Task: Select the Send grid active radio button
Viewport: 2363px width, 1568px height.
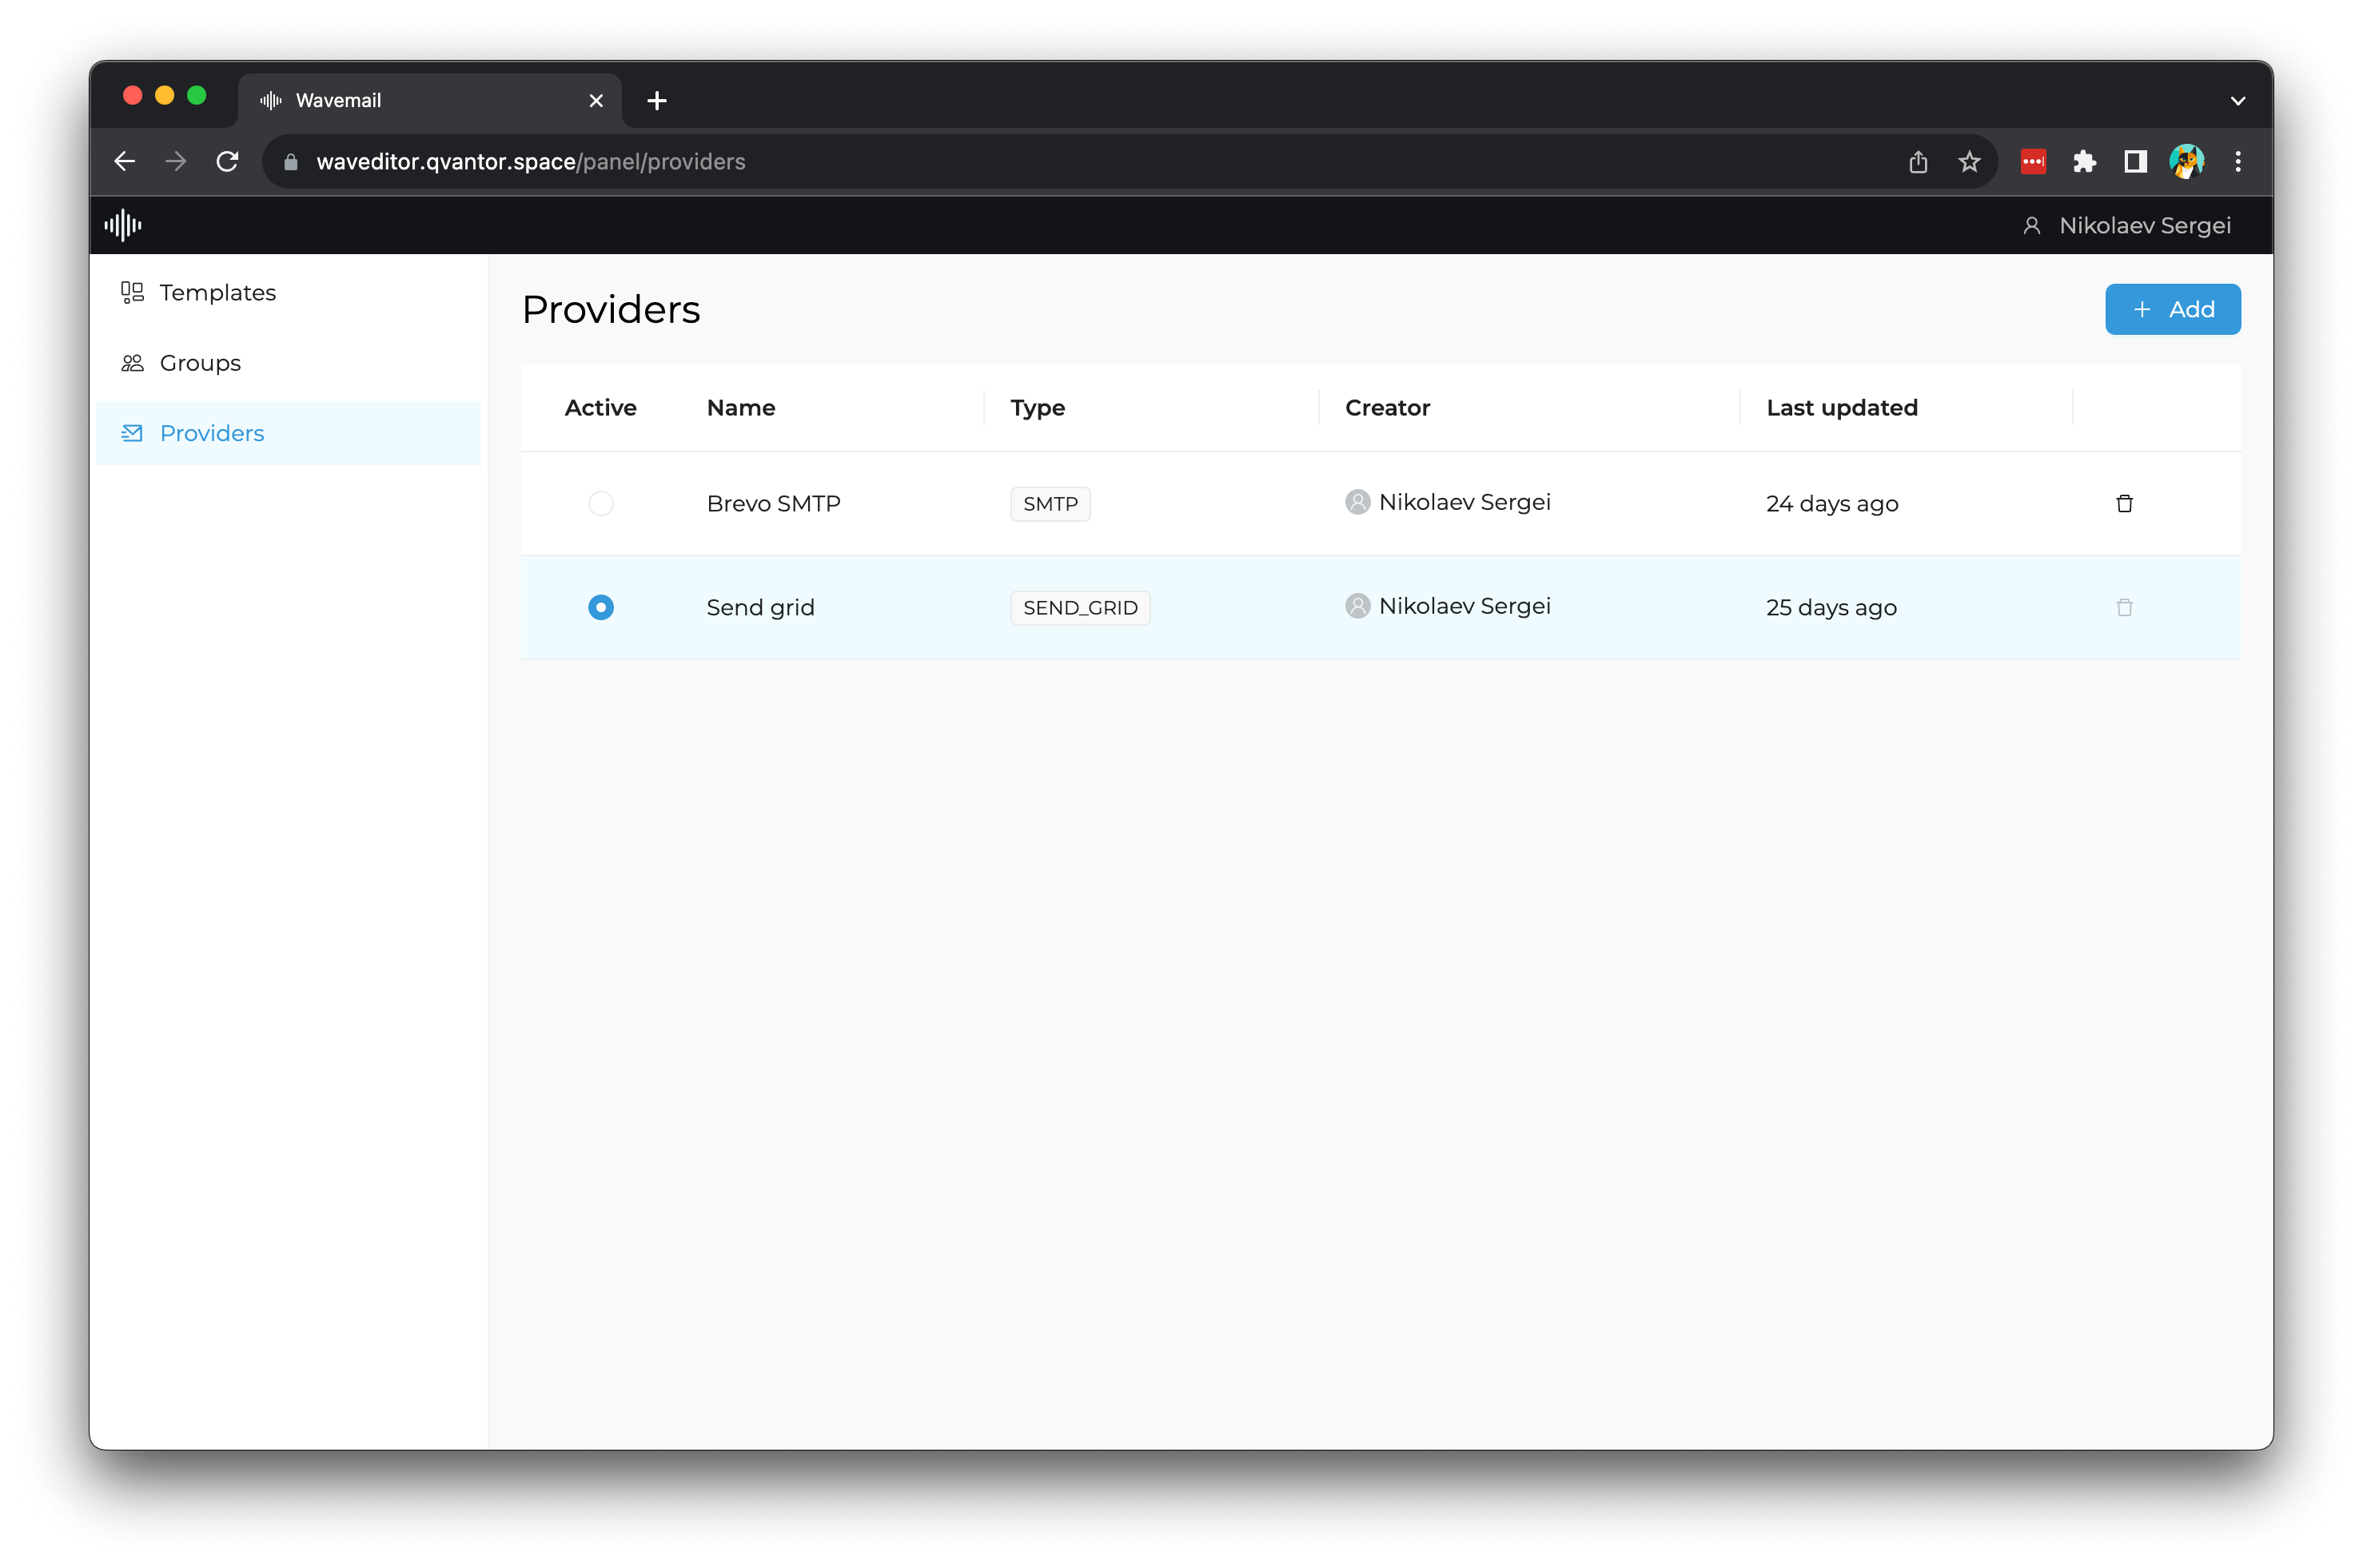Action: coord(601,607)
